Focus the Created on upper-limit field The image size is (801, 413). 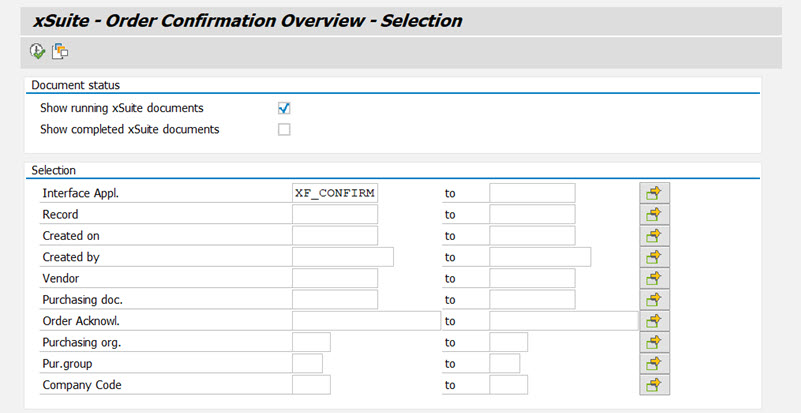point(532,236)
